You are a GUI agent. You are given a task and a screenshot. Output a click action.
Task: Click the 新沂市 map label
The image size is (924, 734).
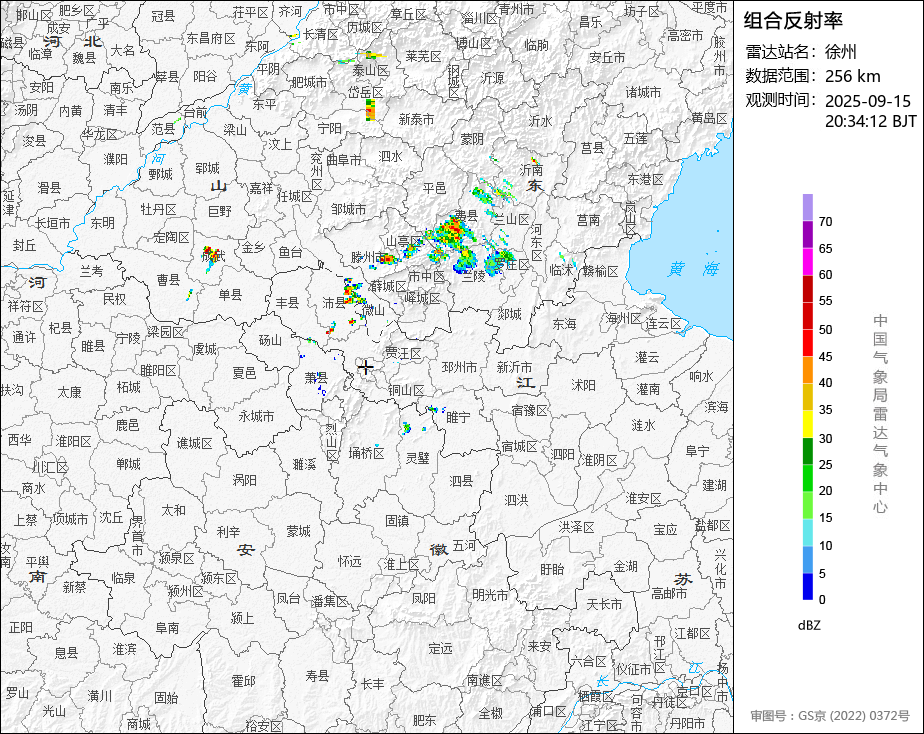pos(514,367)
